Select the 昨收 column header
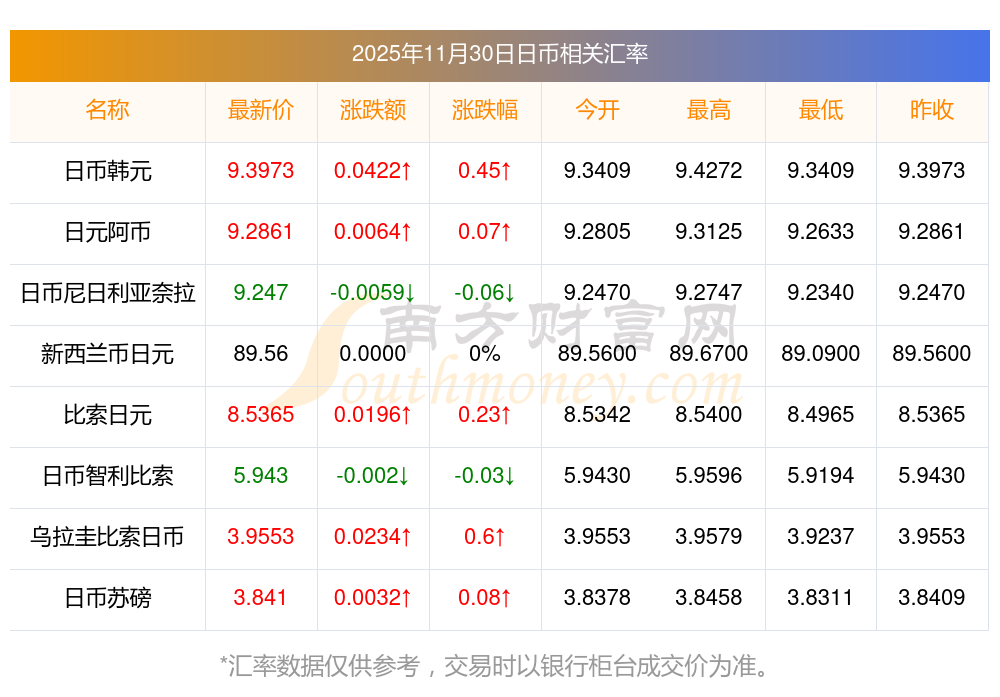Image resolution: width=1000 pixels, height=697 pixels. [x=932, y=110]
